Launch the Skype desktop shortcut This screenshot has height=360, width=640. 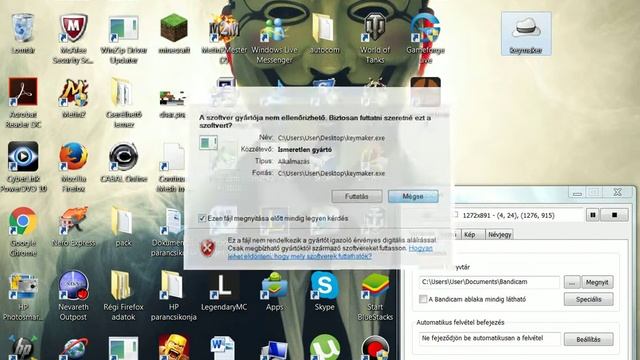pyautogui.click(x=324, y=292)
